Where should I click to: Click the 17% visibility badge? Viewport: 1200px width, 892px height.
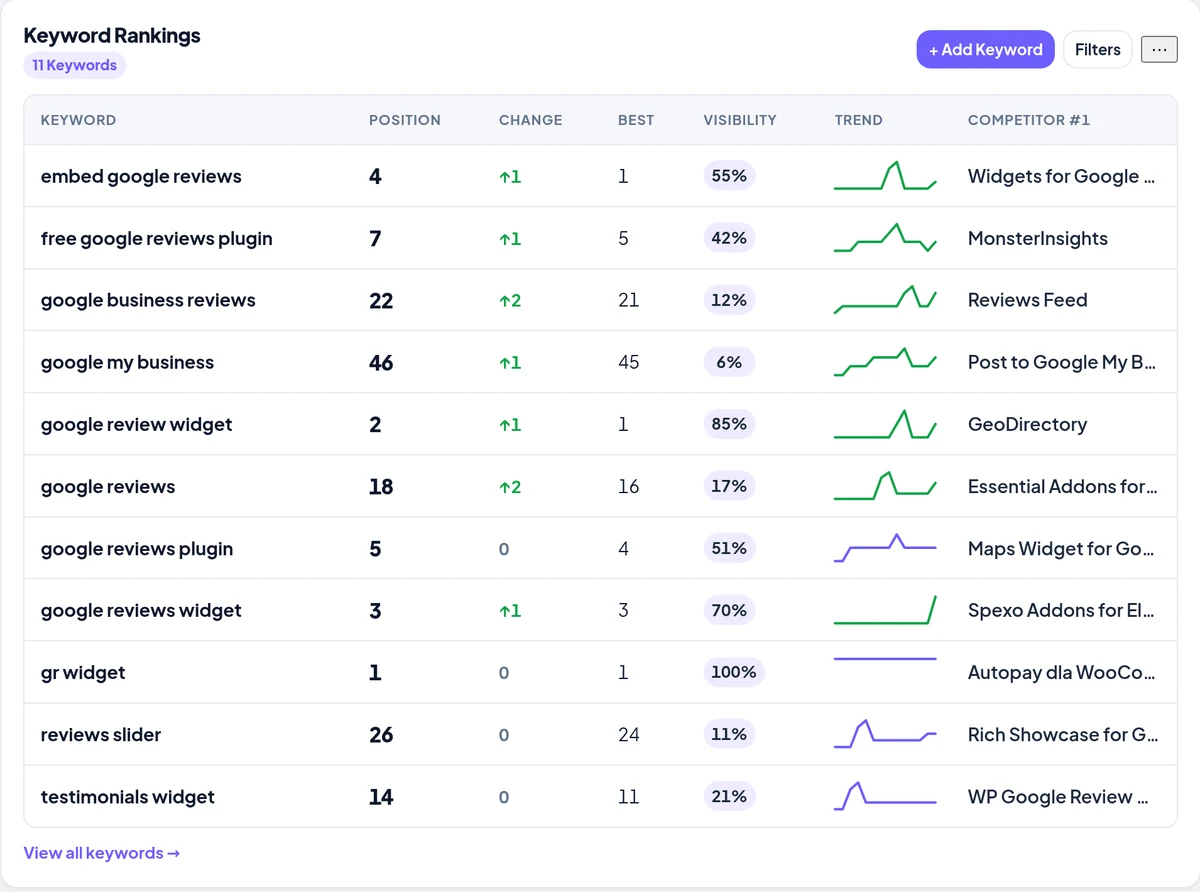tap(729, 486)
